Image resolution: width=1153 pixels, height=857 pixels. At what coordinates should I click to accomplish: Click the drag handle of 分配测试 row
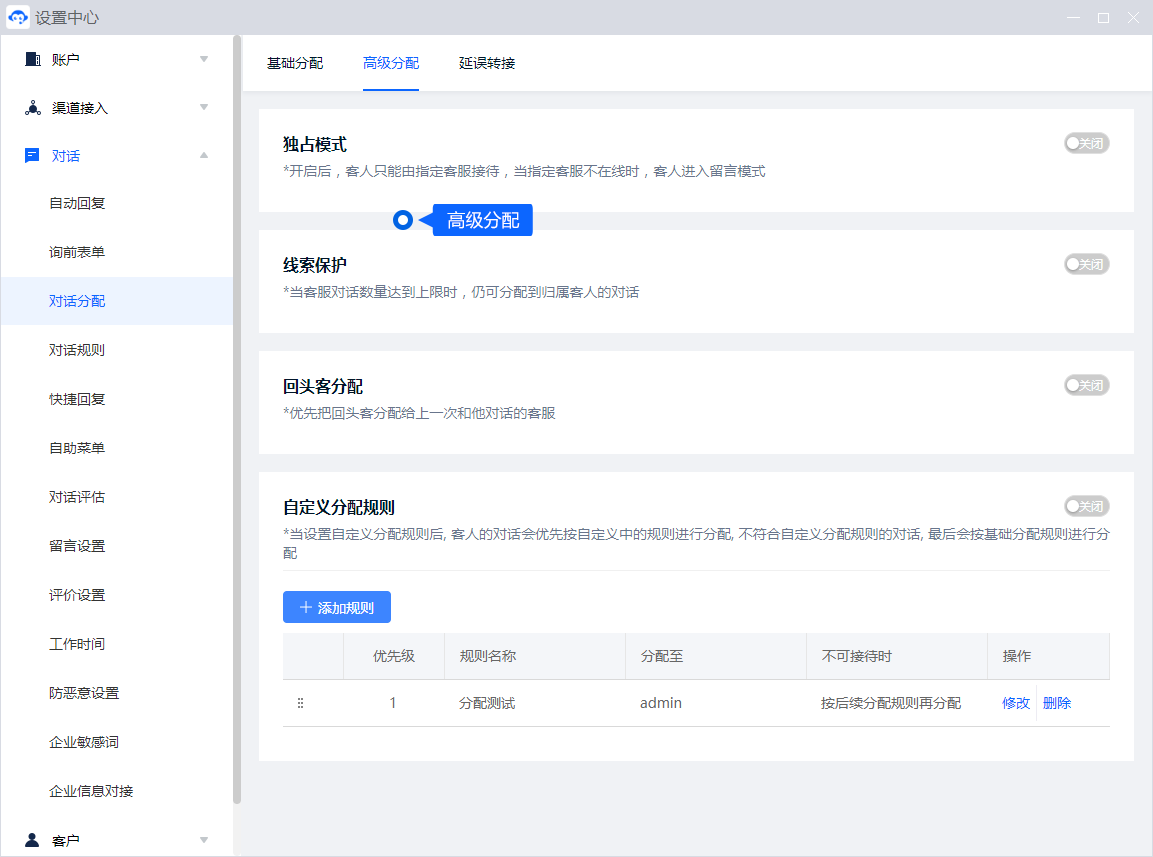[x=300, y=703]
